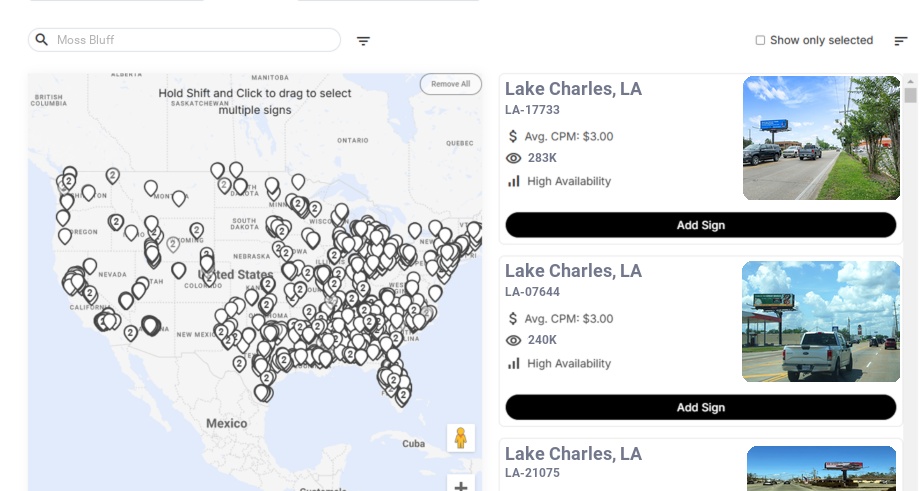920x491 pixels.
Task: Enable Show only selected checkbox
Action: click(760, 41)
